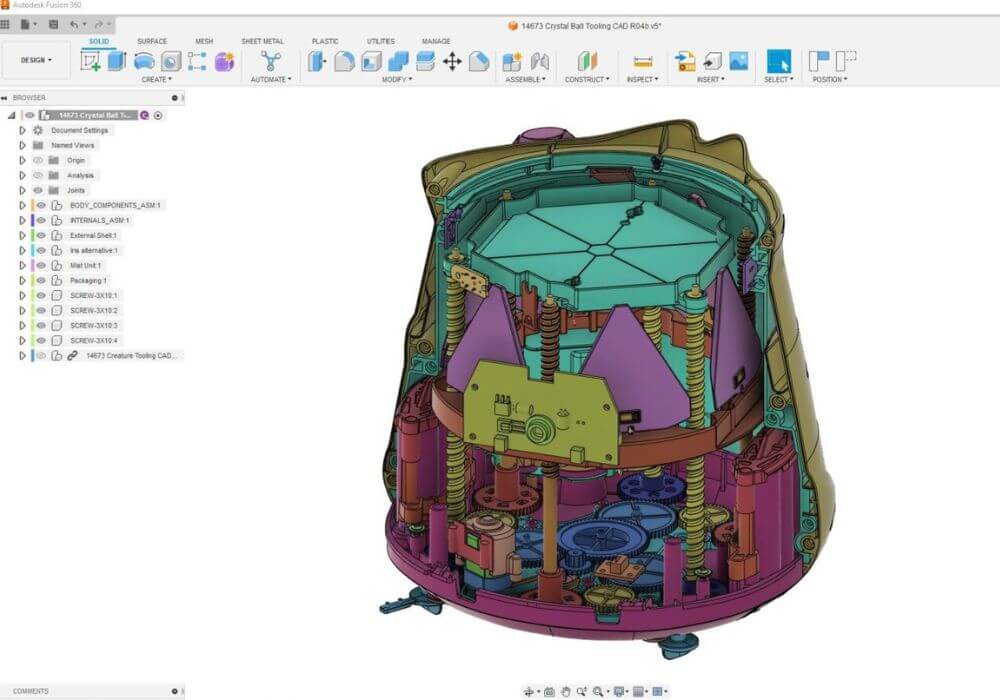Hide the BODY_COMPONENTS_ASM:1 component

(x=41, y=205)
